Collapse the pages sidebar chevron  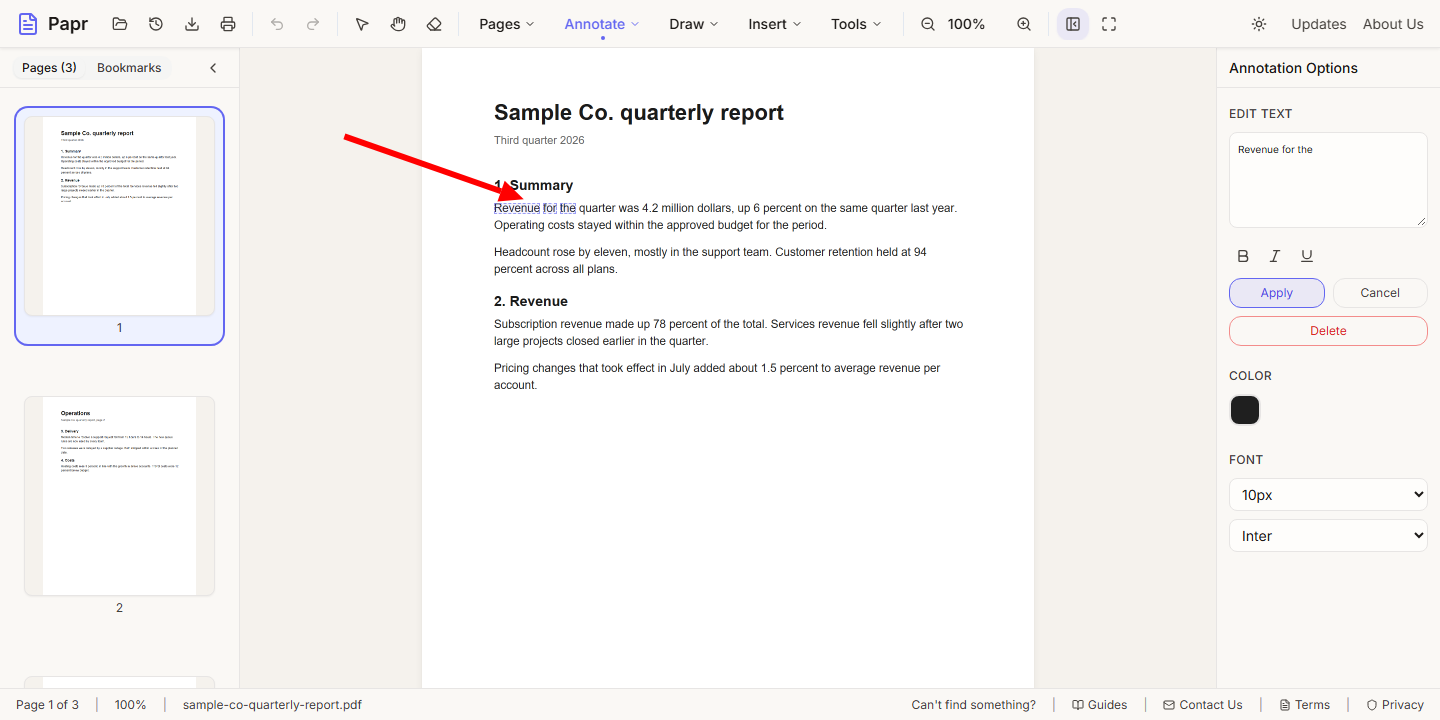213,68
